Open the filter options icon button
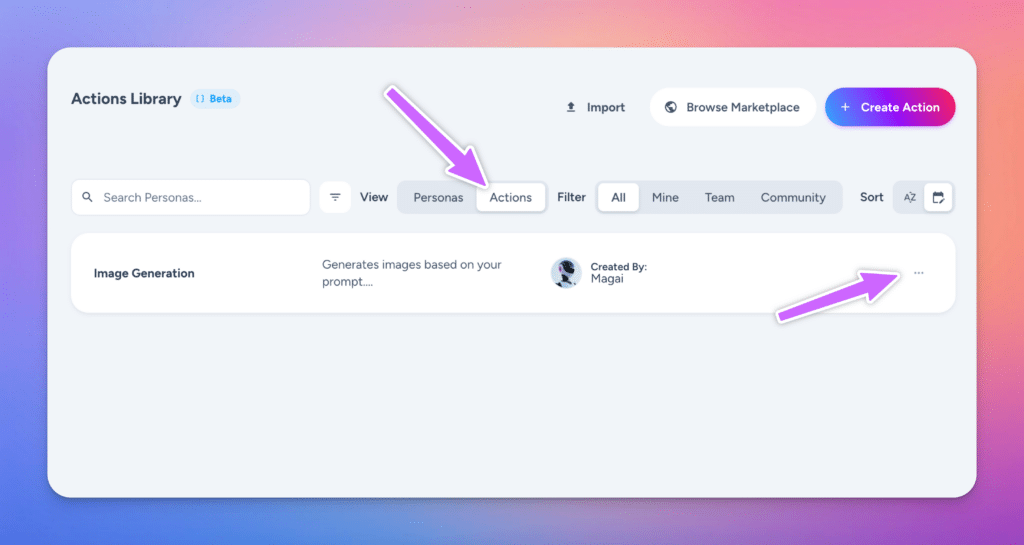Viewport: 1024px width, 545px height. click(335, 197)
